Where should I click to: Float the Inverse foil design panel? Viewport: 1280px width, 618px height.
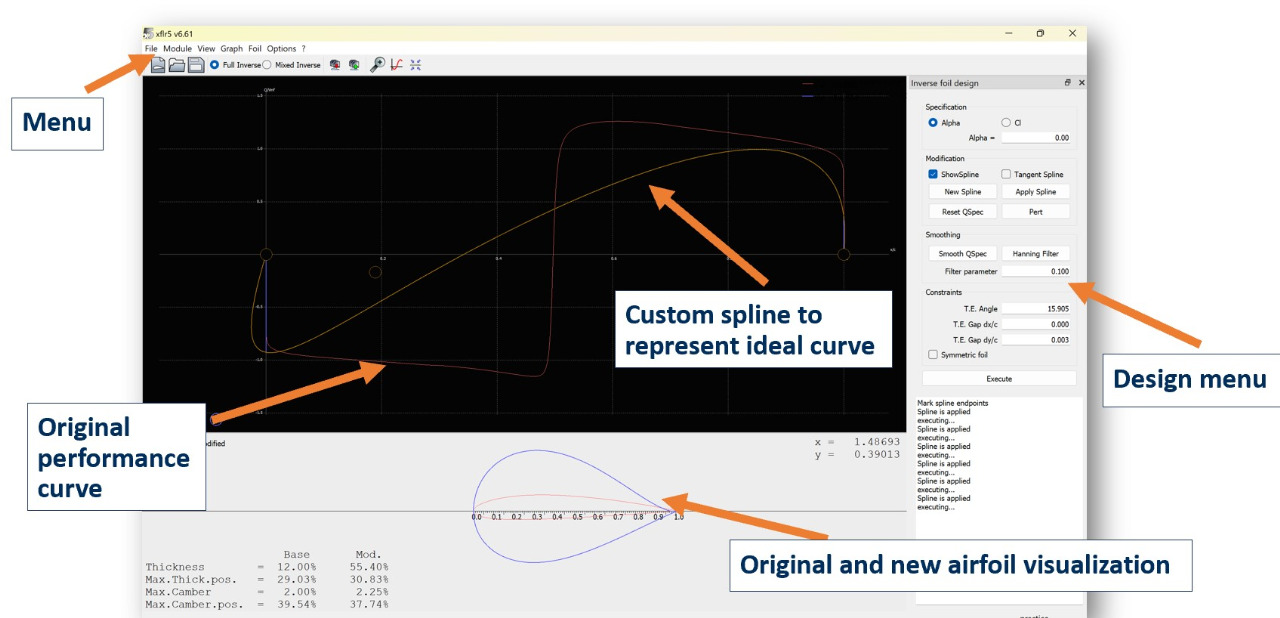(1068, 83)
